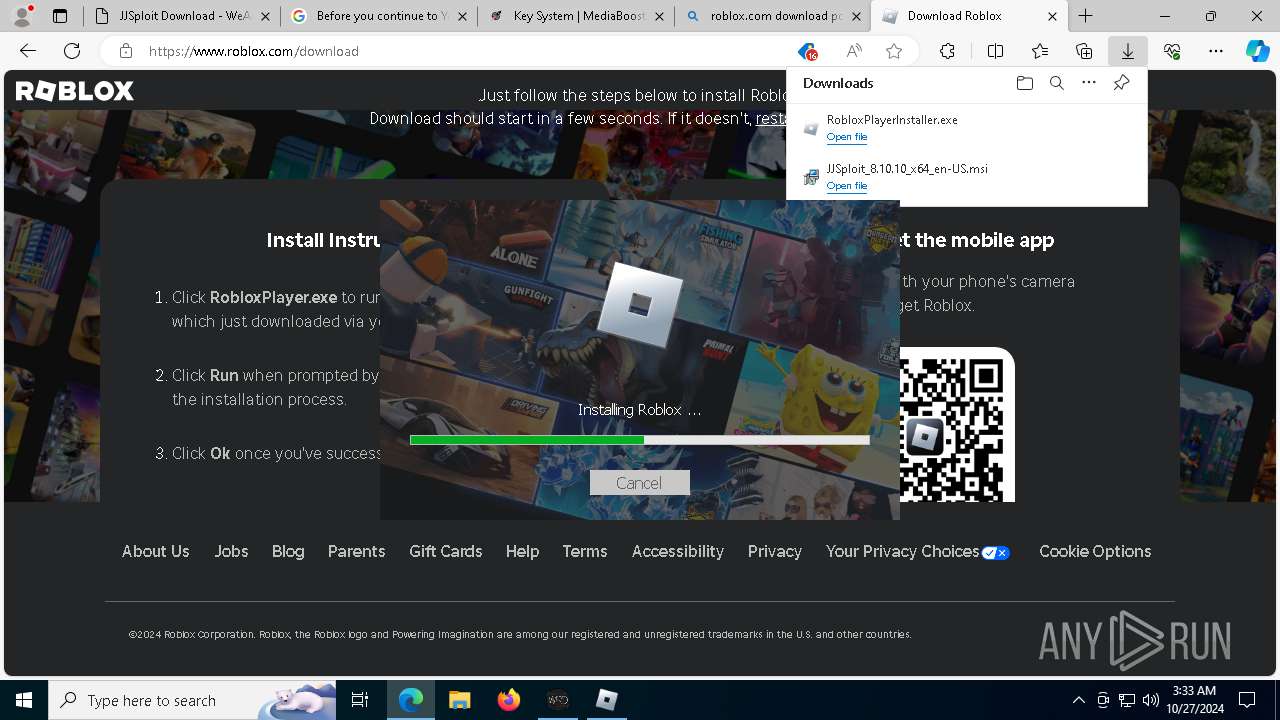Viewport: 1280px width, 720px height.
Task: Show hidden system tray icons
Action: 1078,700
